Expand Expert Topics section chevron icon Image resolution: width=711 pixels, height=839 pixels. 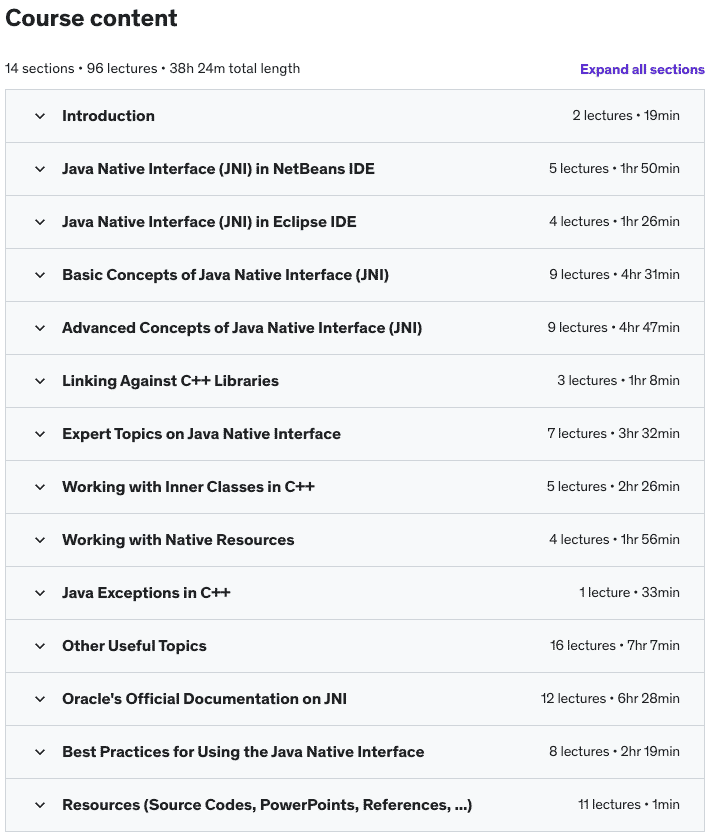tap(40, 434)
